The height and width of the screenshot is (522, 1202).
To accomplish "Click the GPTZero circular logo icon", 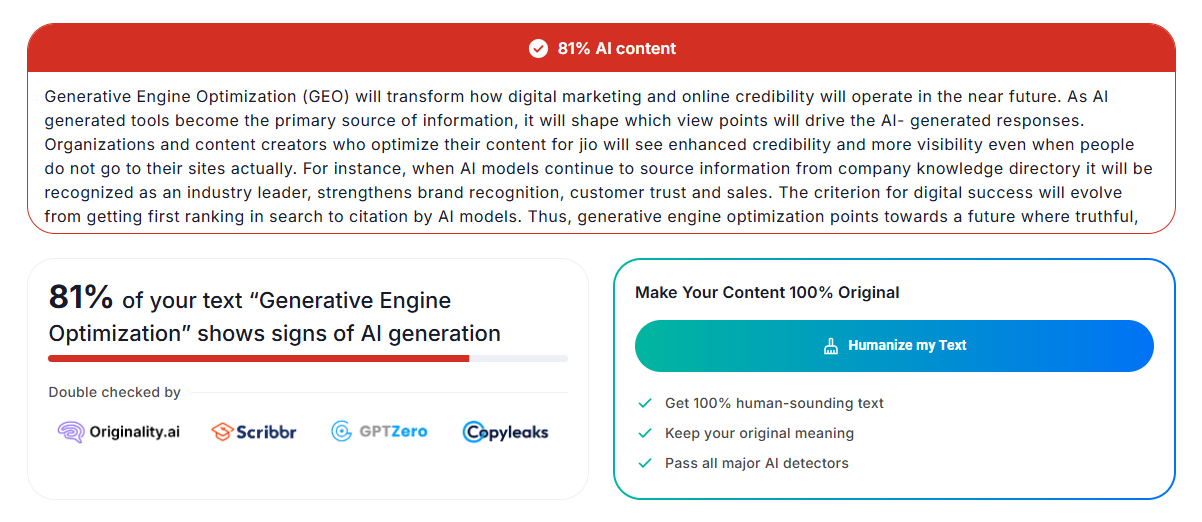I will tap(342, 431).
